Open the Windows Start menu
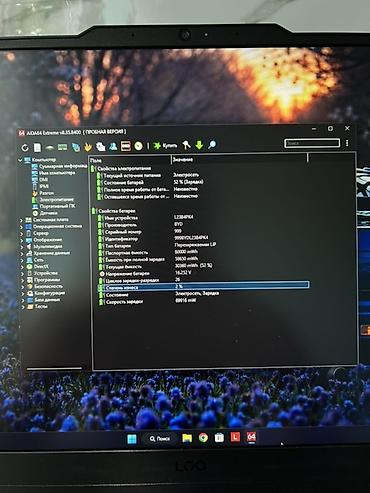Image resolution: width=370 pixels, height=493 pixels. click(132, 439)
